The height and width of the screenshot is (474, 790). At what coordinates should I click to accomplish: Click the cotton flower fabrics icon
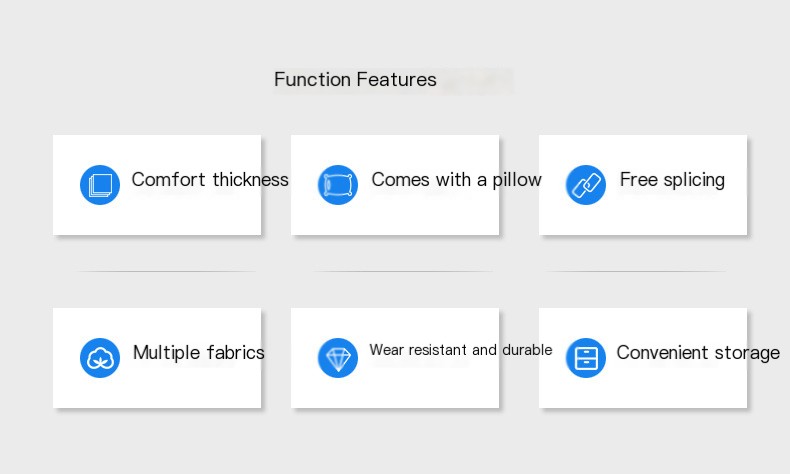coord(100,358)
